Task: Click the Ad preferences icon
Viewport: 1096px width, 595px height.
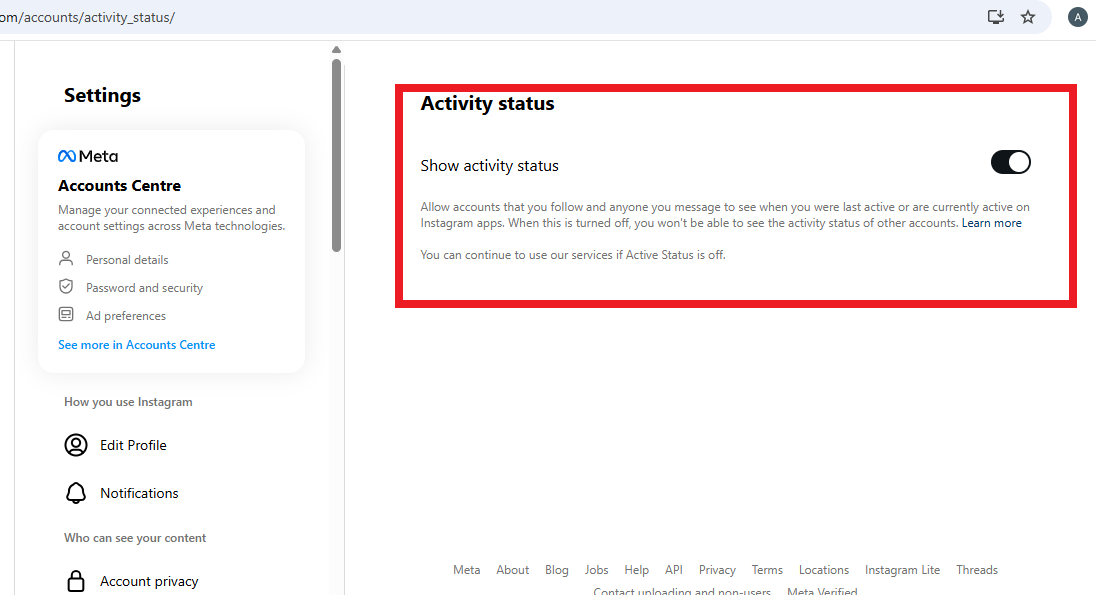Action: coord(66,315)
